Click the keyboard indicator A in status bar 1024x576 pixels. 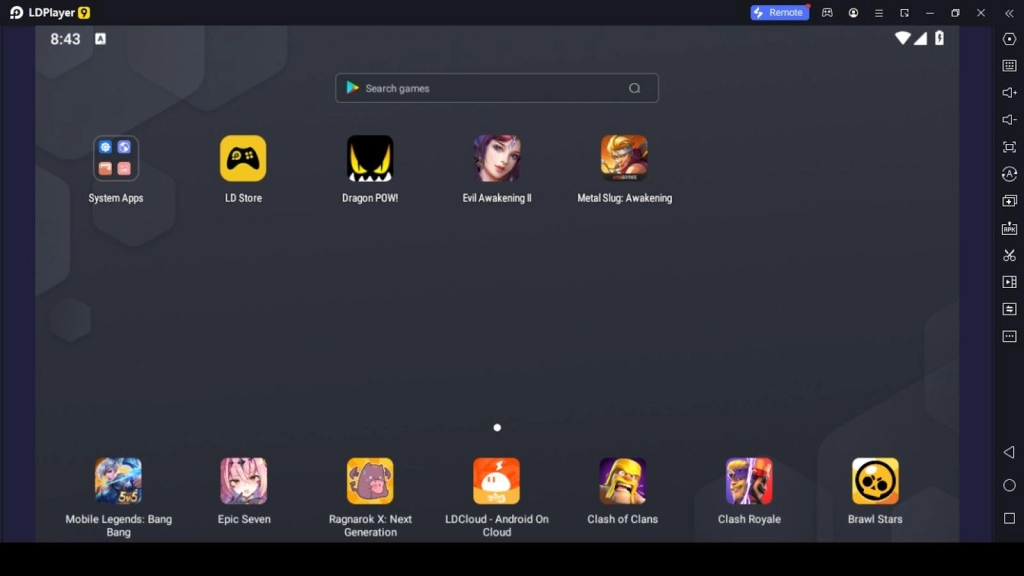(x=100, y=39)
